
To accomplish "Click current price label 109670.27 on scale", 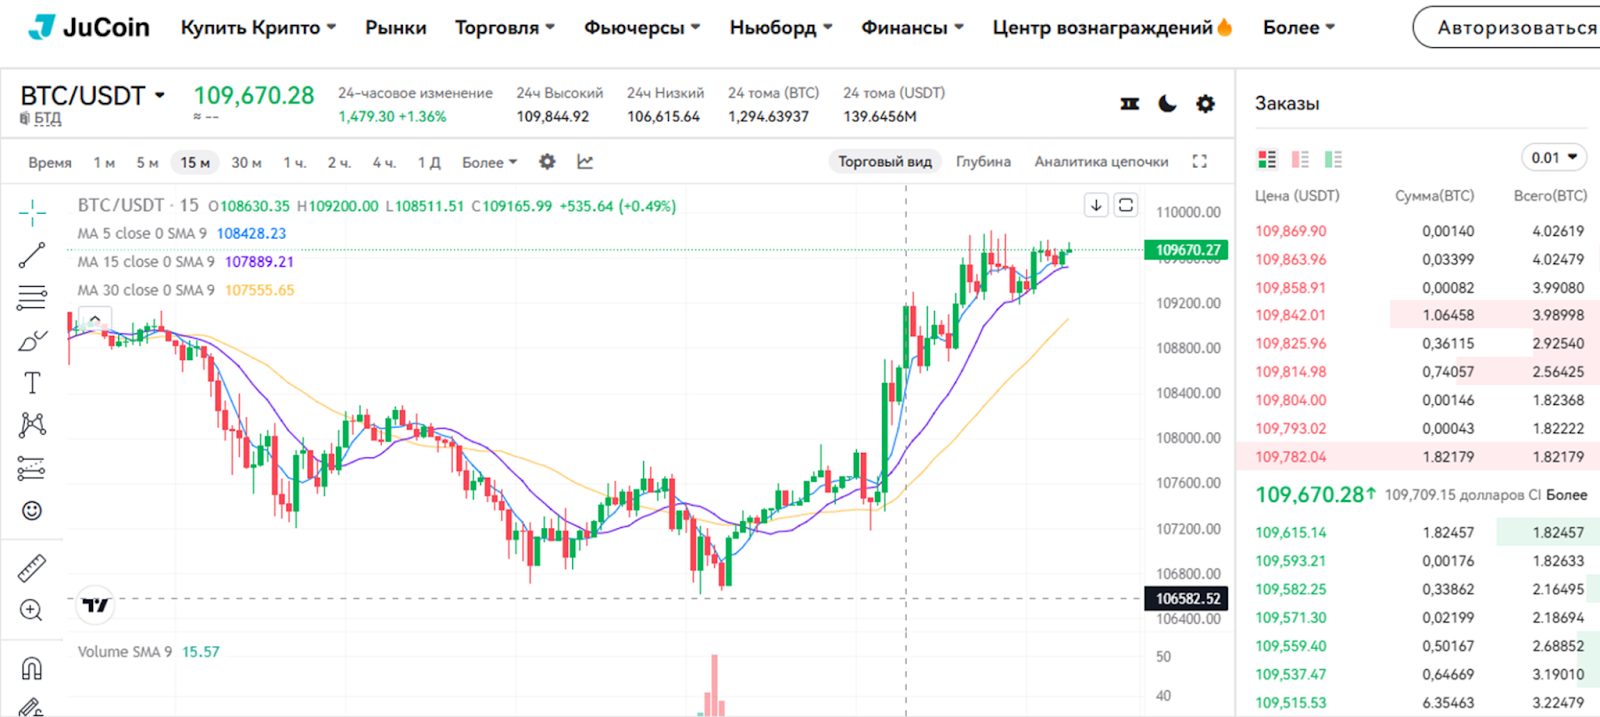I will [x=1186, y=250].
